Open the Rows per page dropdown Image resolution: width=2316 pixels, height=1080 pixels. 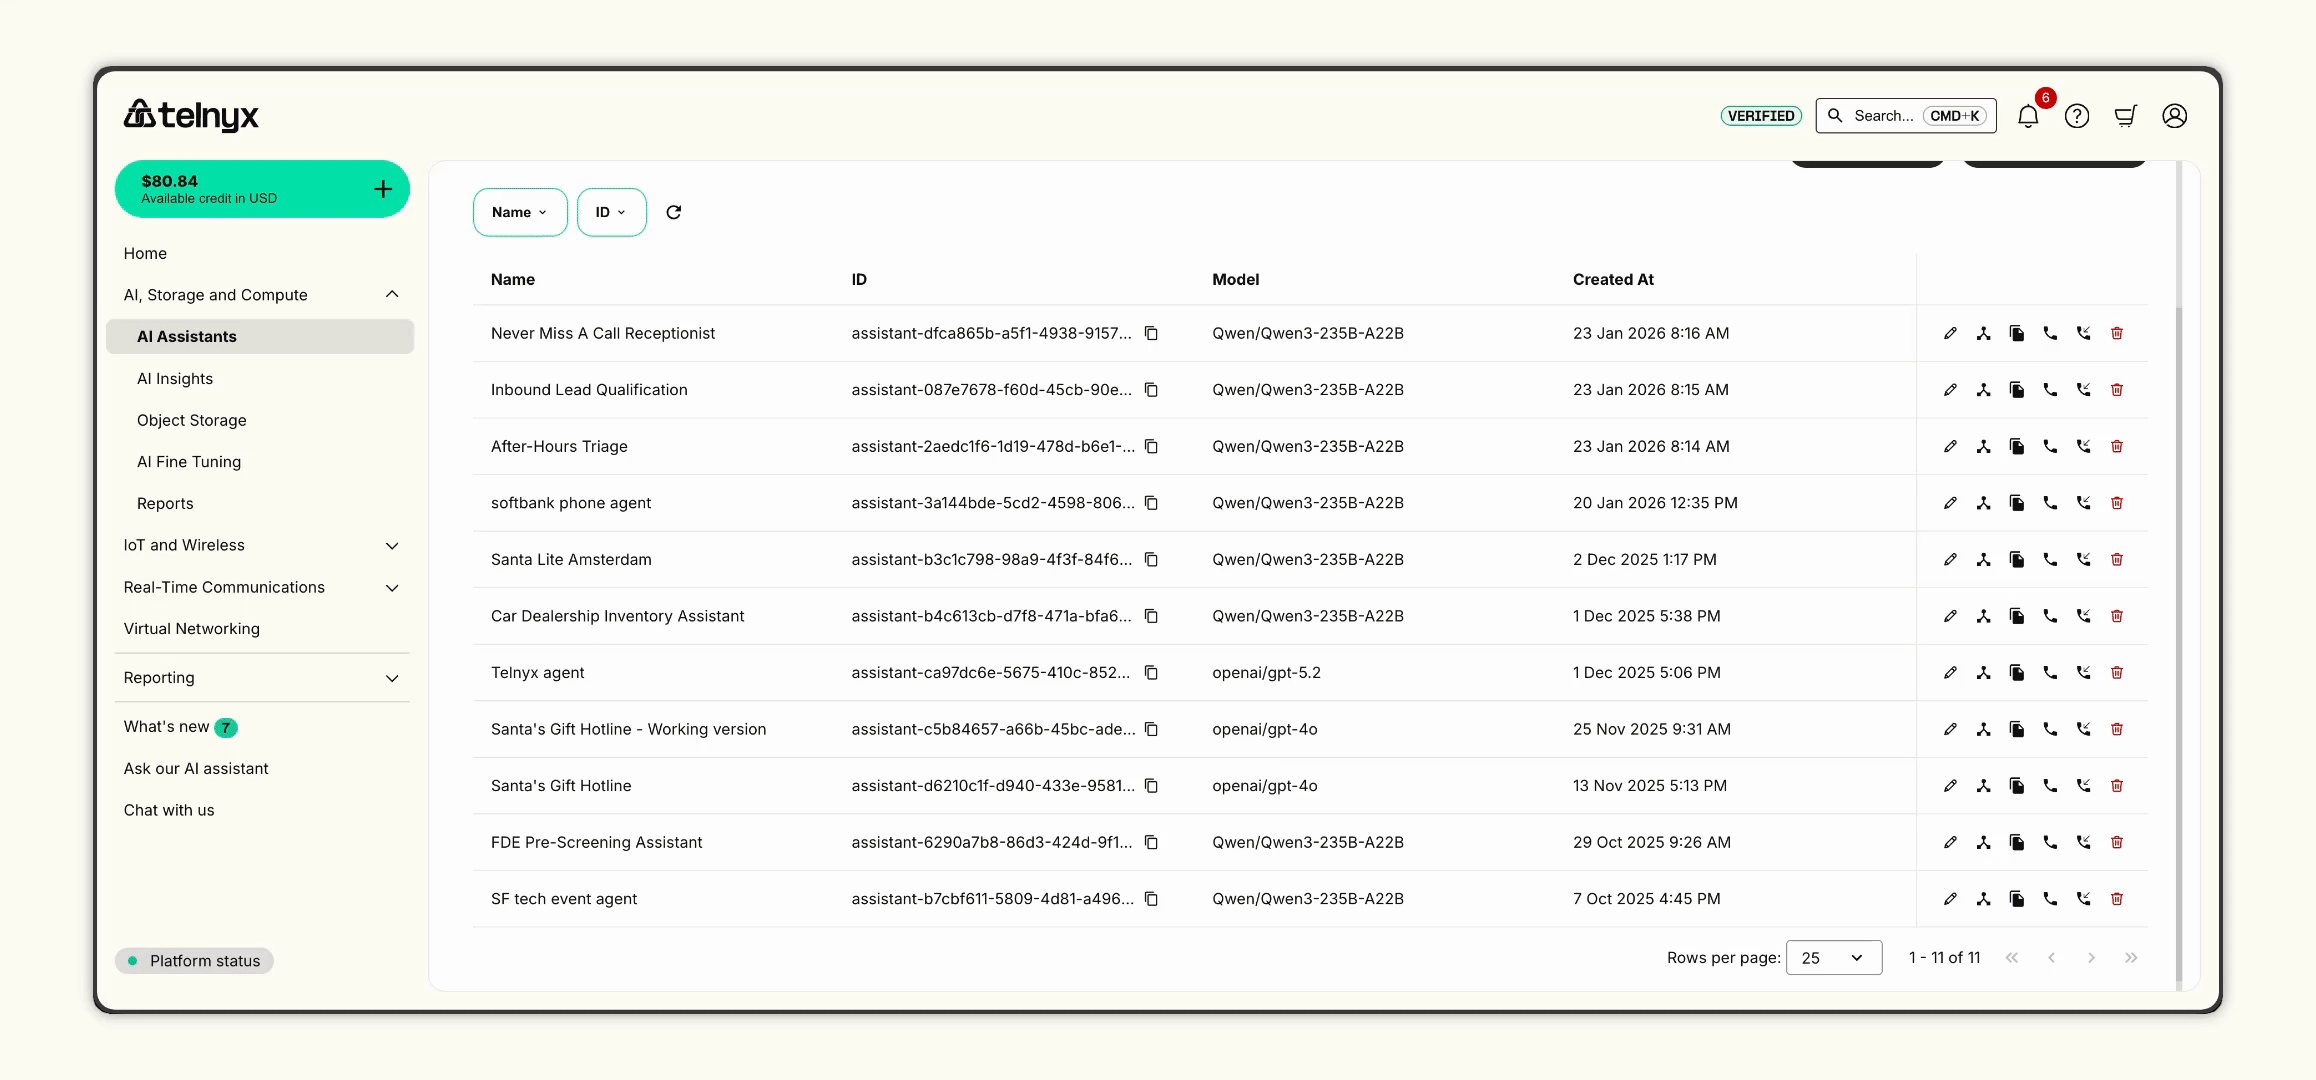pyautogui.click(x=1833, y=957)
